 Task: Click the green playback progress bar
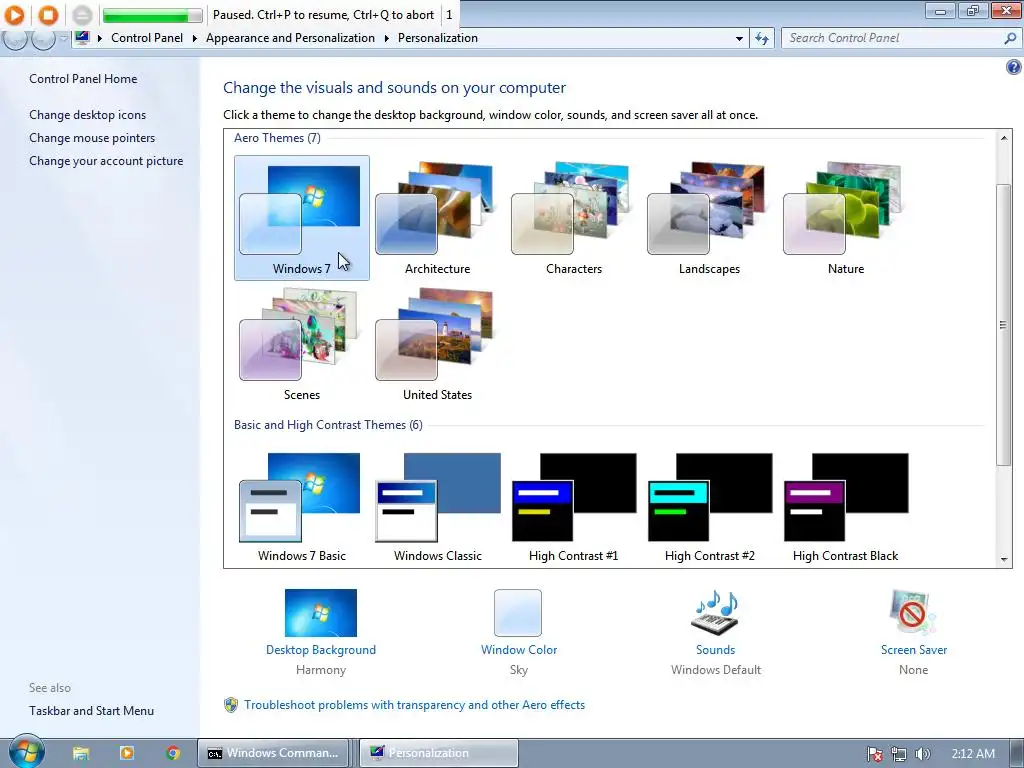(152, 15)
